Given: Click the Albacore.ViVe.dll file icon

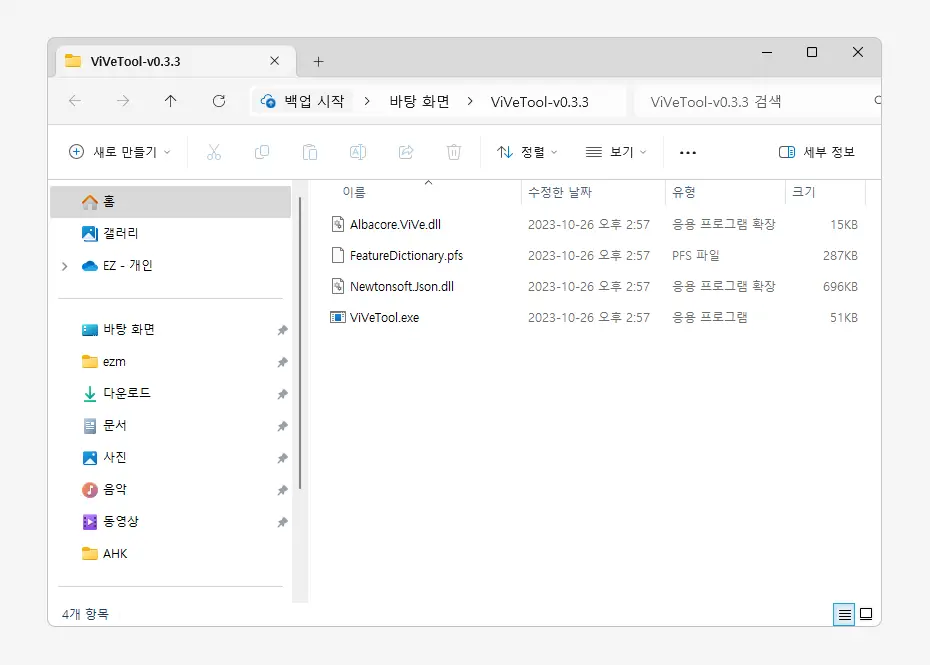Looking at the screenshot, I should click(x=337, y=224).
